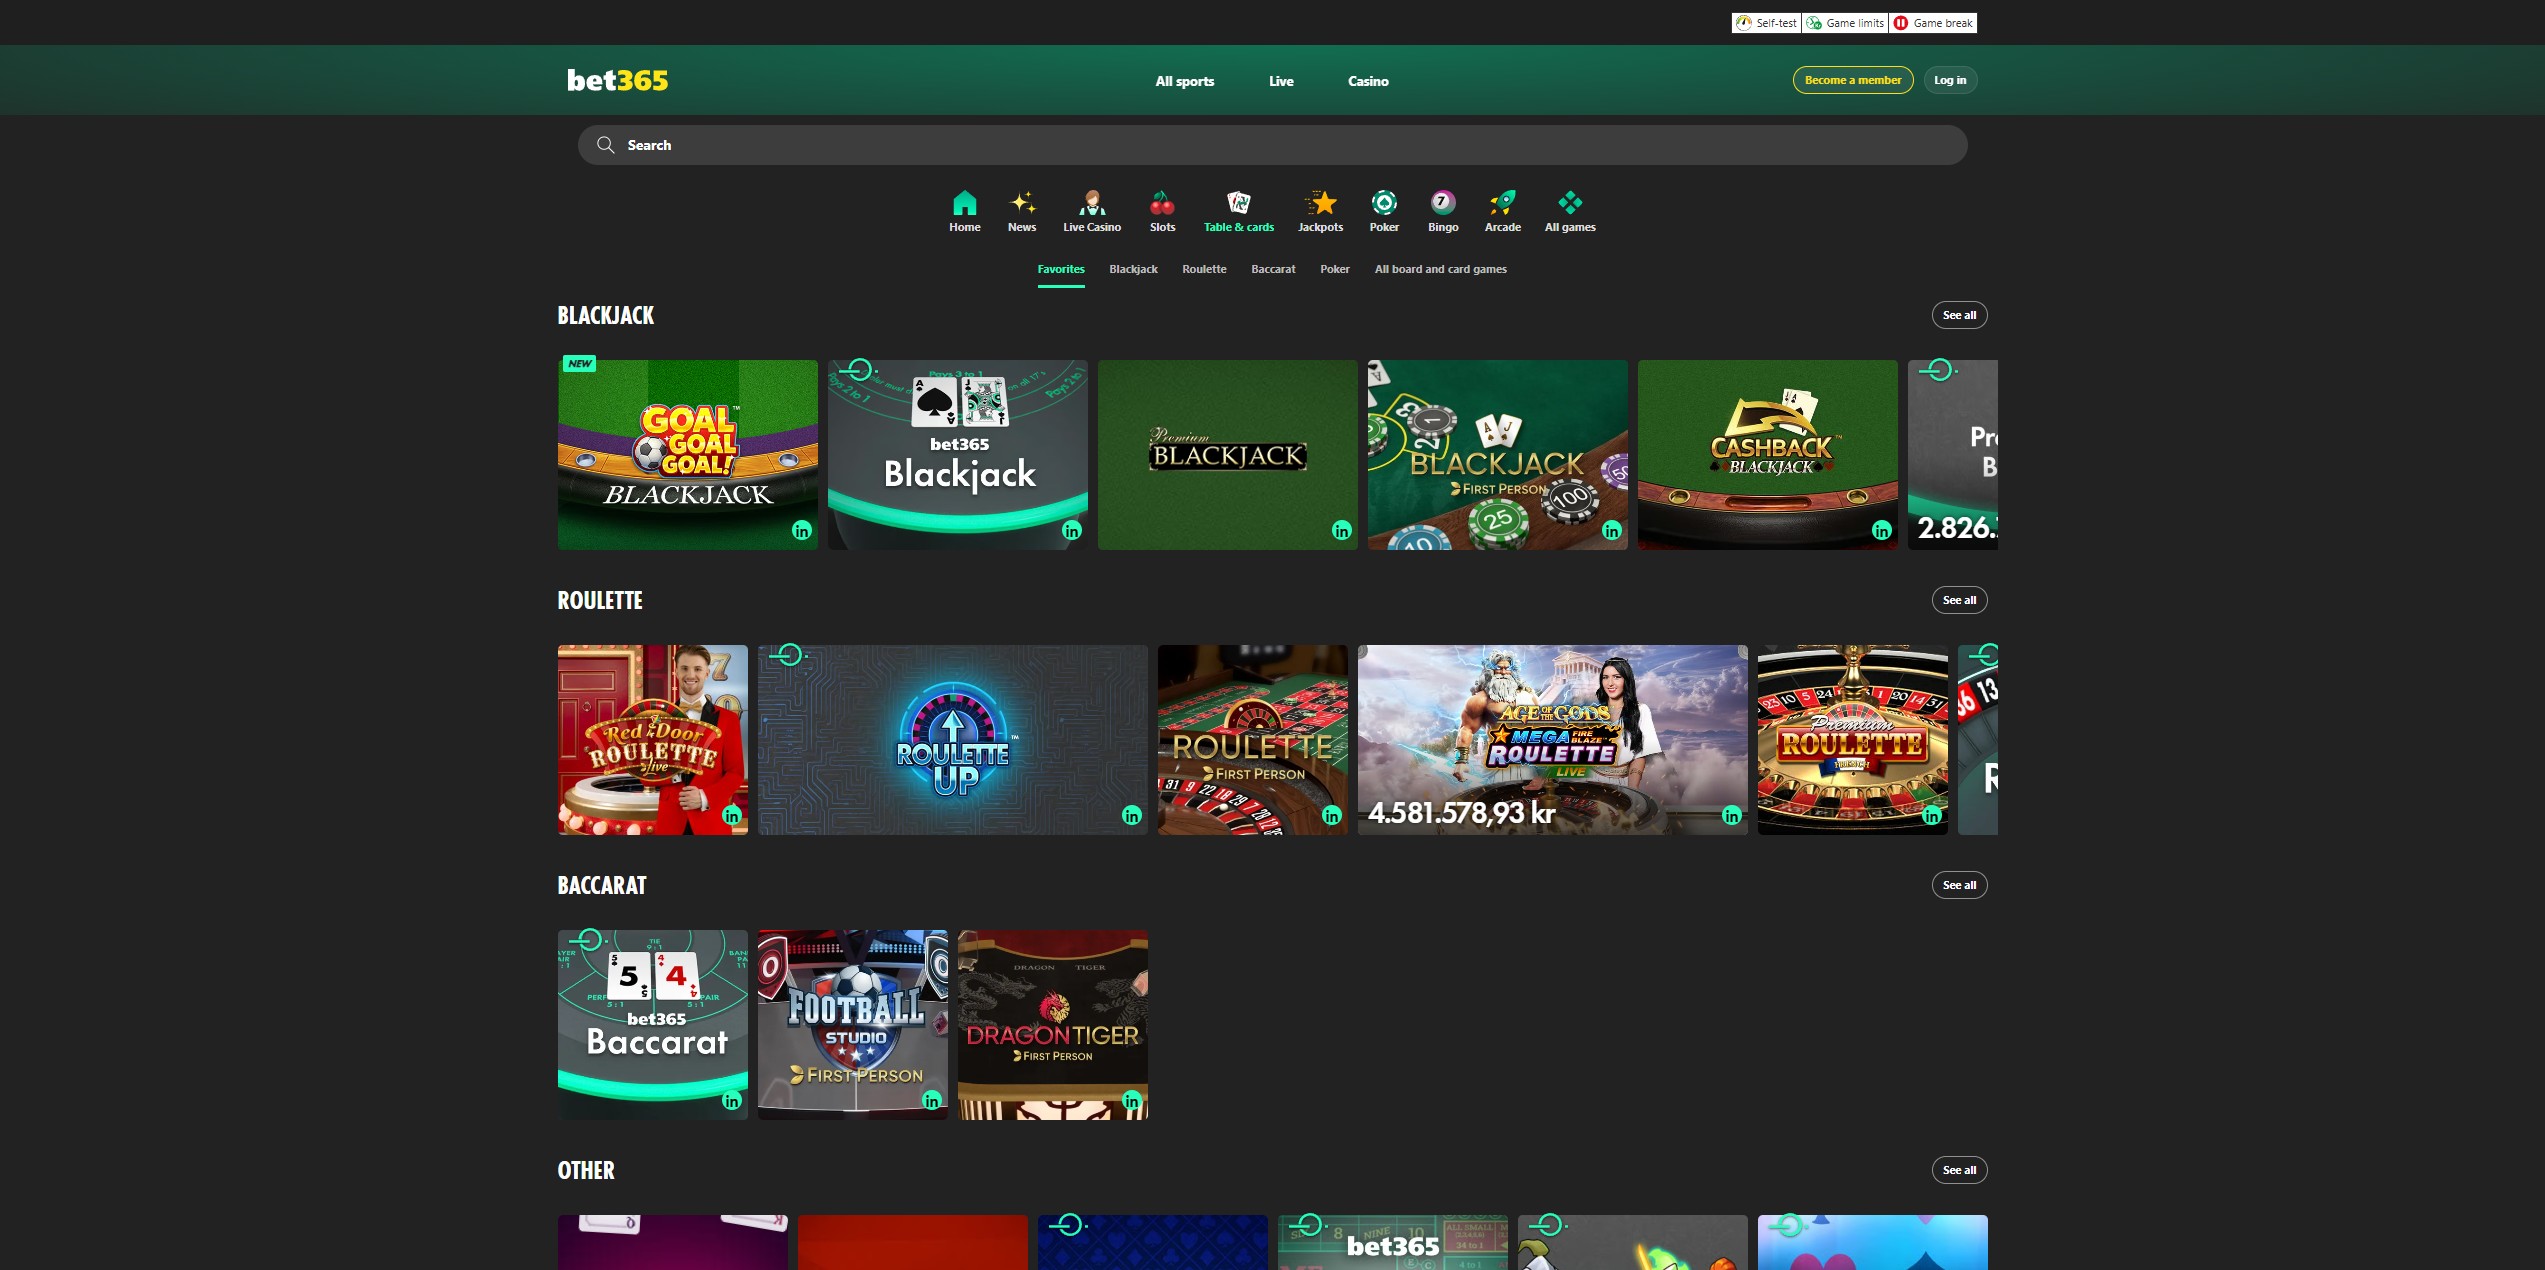Screen dimensions: 2545x1270
Task: Click the Log in button
Action: click(x=1949, y=80)
